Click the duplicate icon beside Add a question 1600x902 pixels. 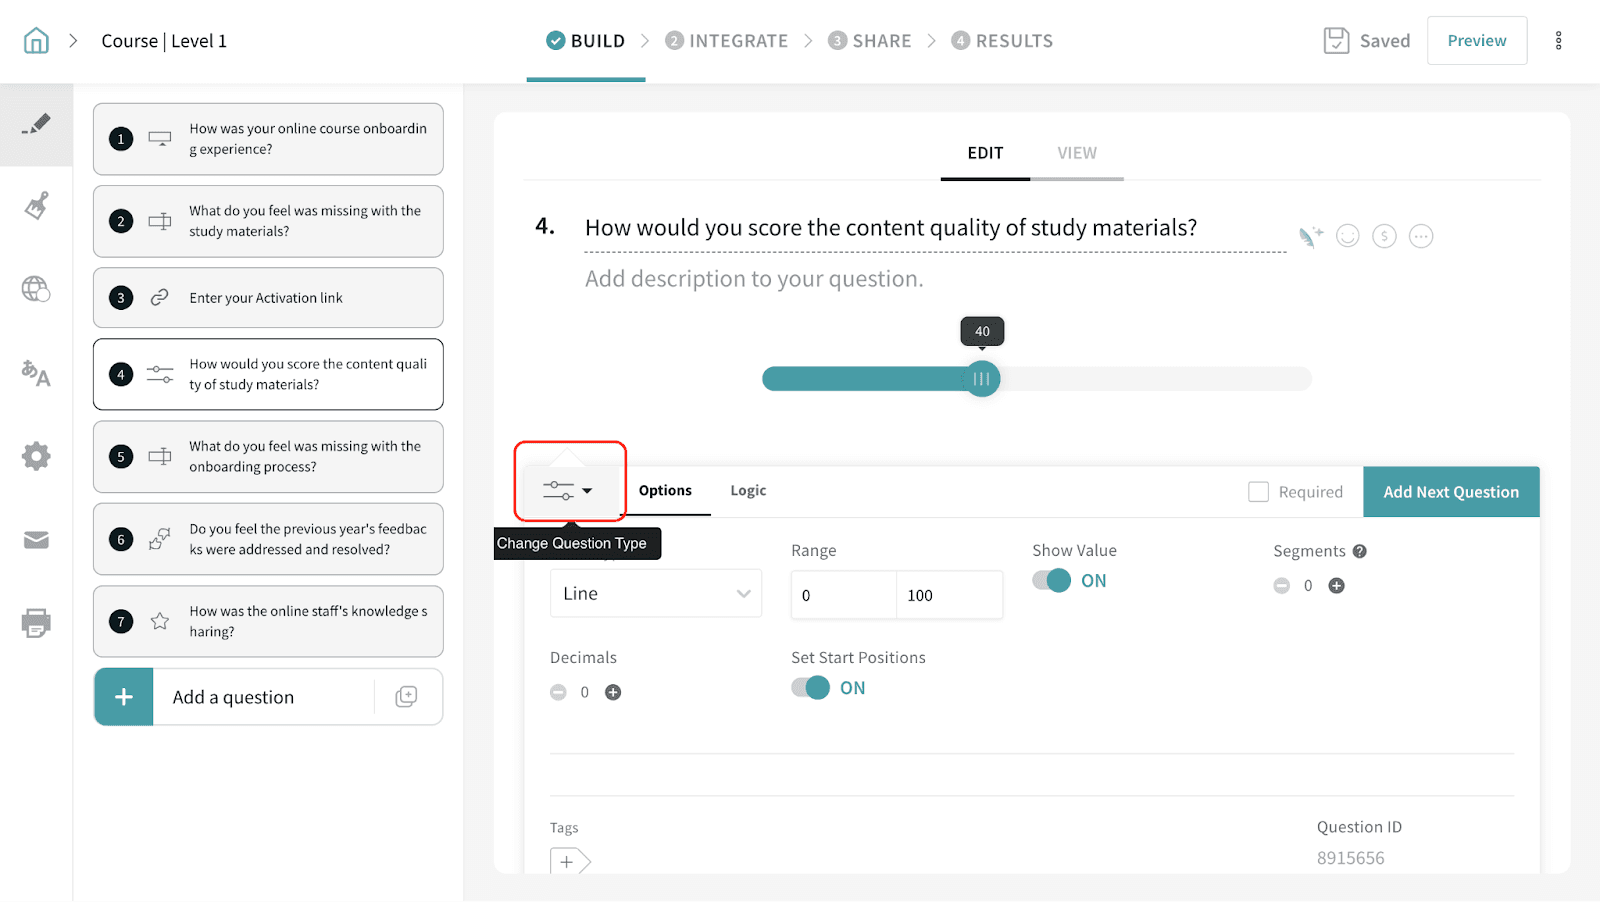(406, 697)
